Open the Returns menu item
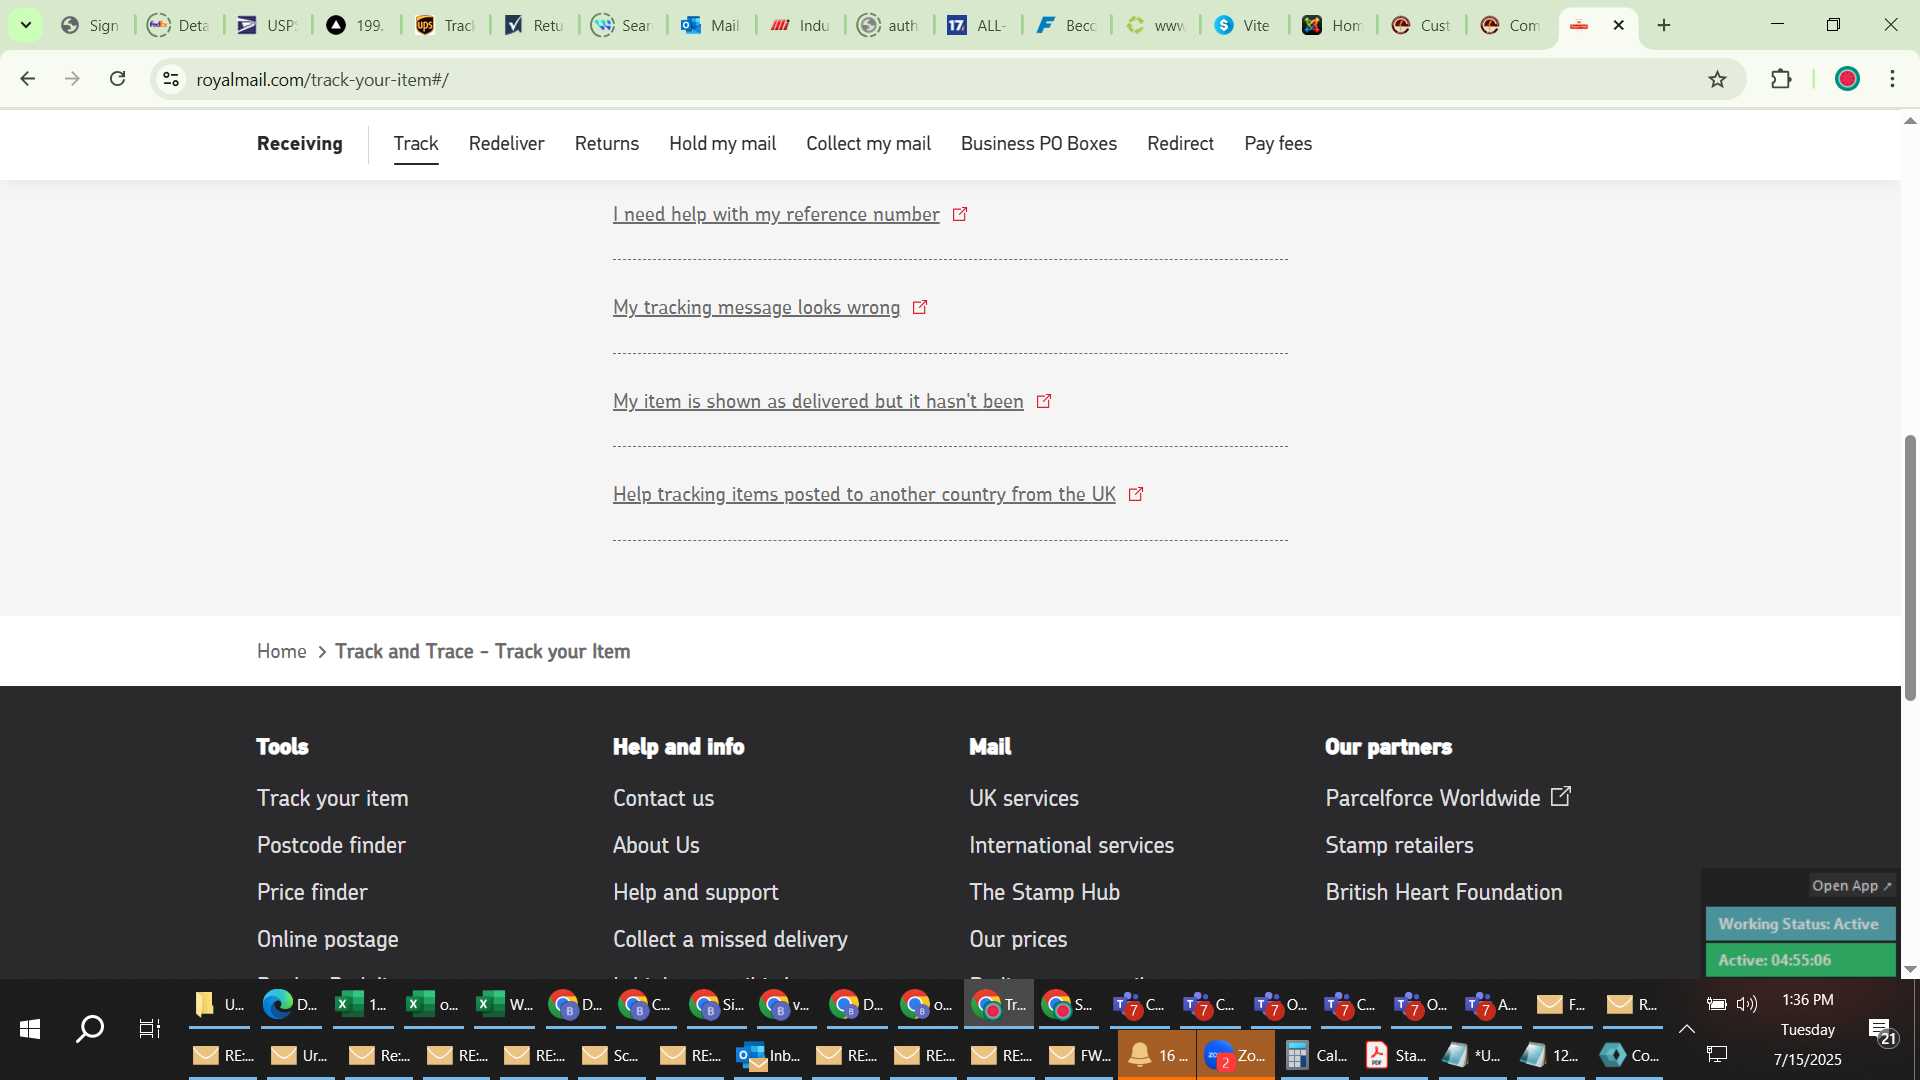Viewport: 1920px width, 1080px height. (607, 143)
